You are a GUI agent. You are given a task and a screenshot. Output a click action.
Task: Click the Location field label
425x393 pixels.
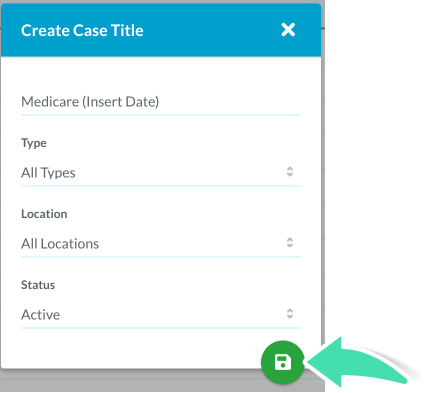[44, 214]
